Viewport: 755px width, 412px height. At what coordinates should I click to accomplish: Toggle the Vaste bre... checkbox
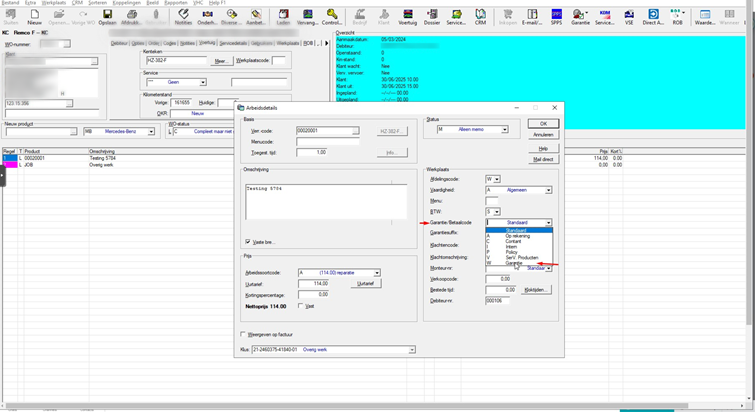pos(248,242)
